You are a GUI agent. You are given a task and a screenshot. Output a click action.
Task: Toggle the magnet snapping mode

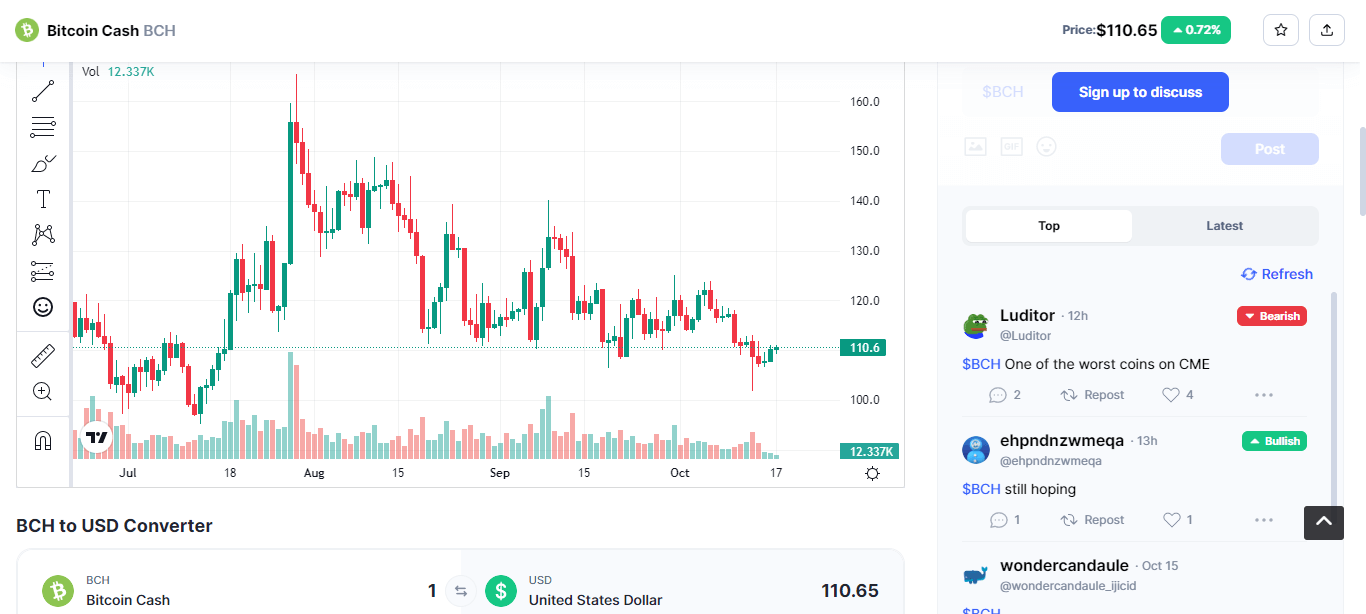[43, 440]
